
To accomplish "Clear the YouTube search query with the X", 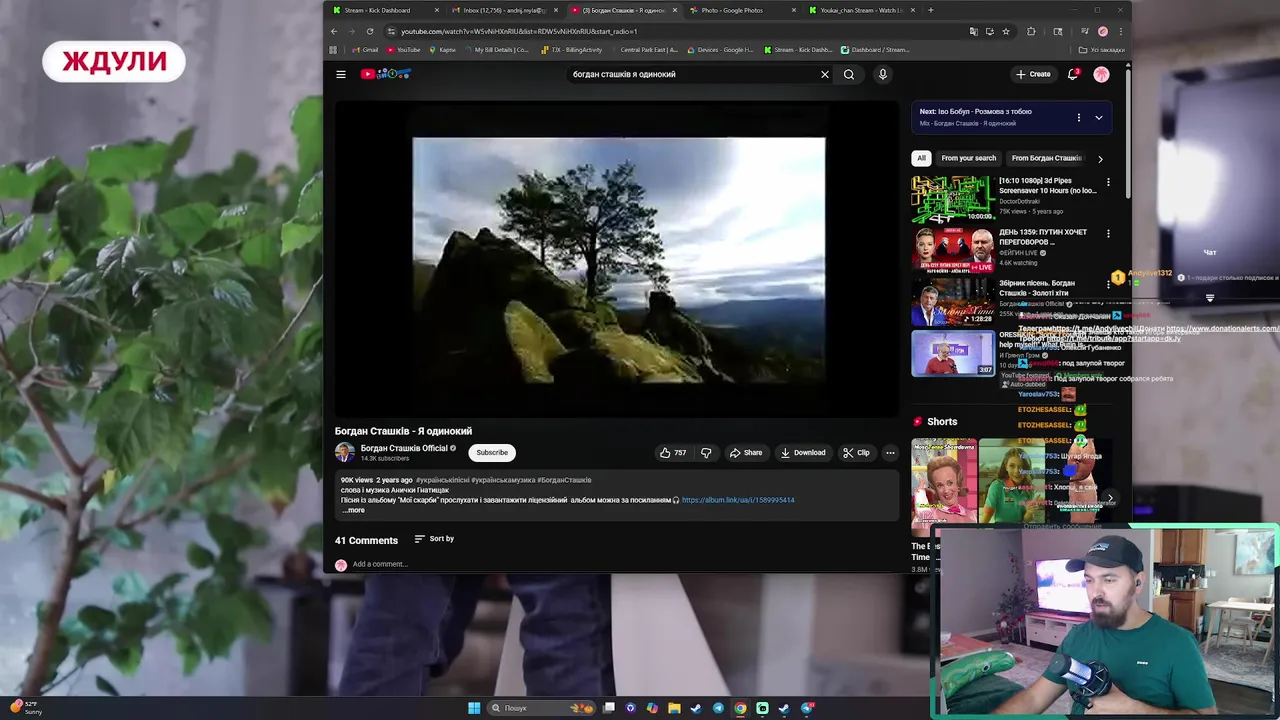I will 825,74.
